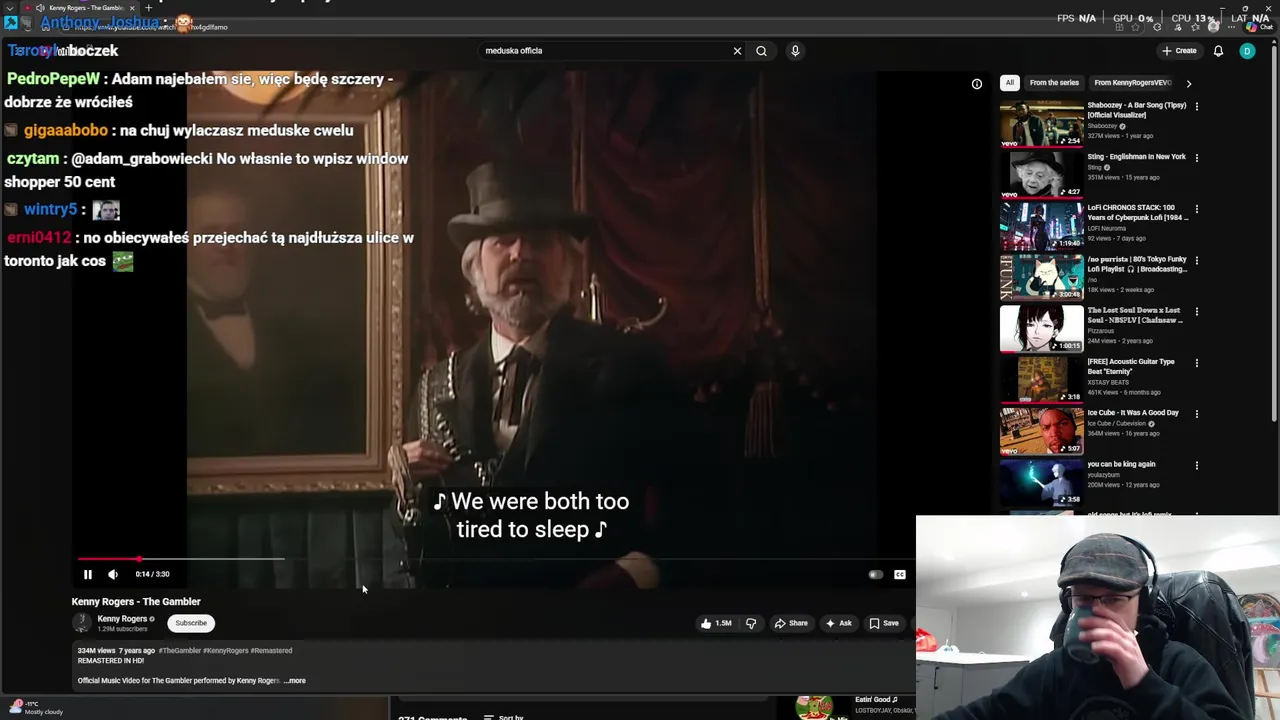This screenshot has height=720, width=1280.
Task: Save the video to a playlist
Action: tap(884, 623)
